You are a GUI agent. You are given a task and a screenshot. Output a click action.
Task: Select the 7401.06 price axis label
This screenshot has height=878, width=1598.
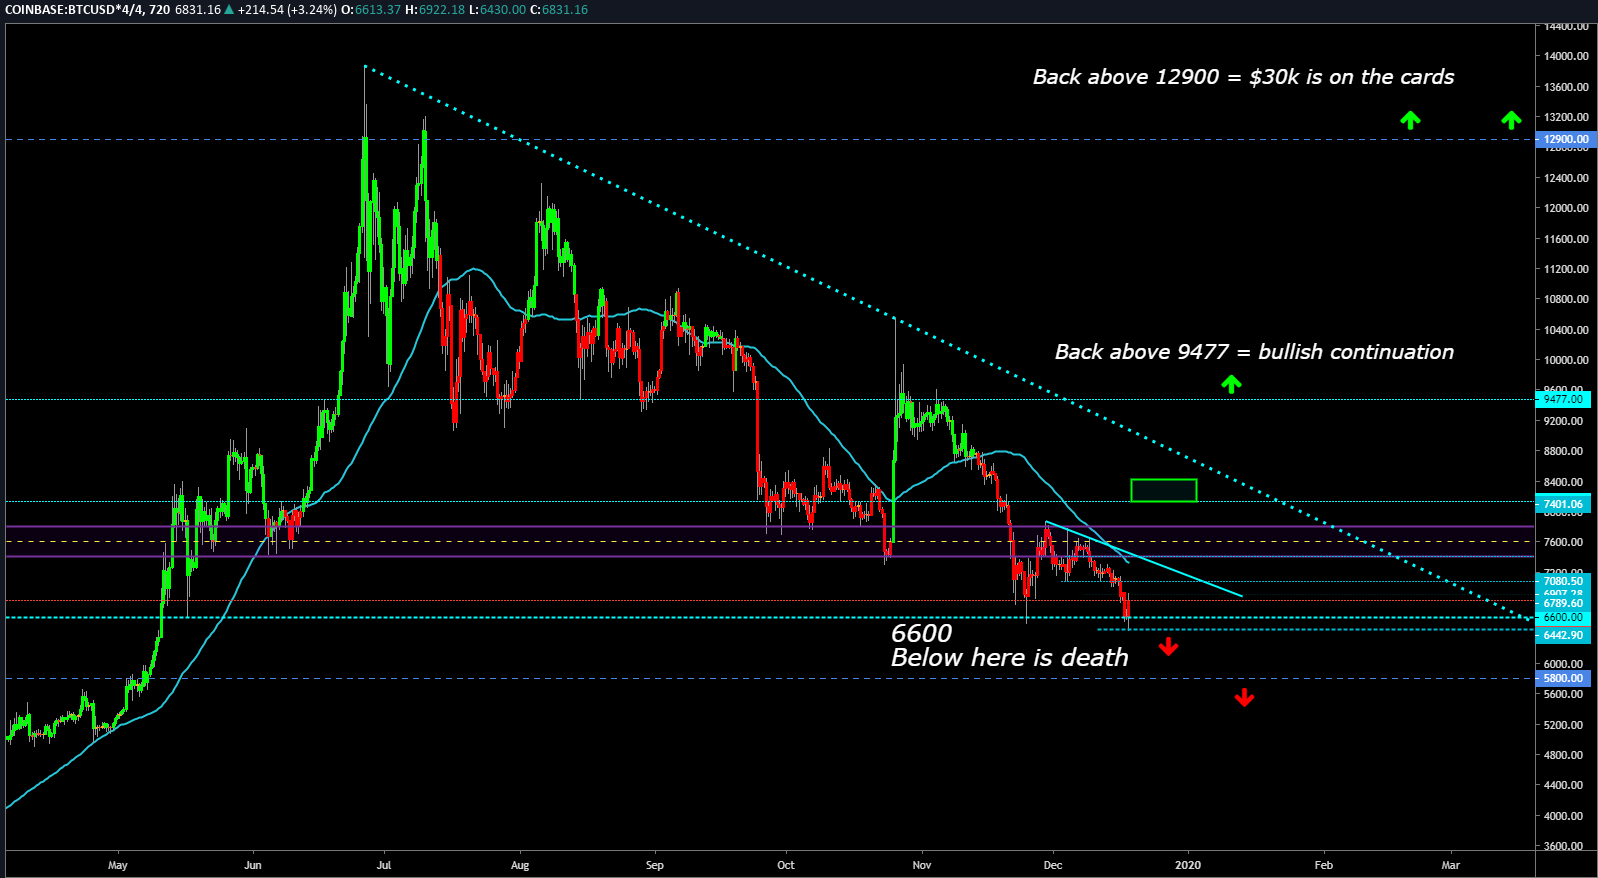point(1564,505)
